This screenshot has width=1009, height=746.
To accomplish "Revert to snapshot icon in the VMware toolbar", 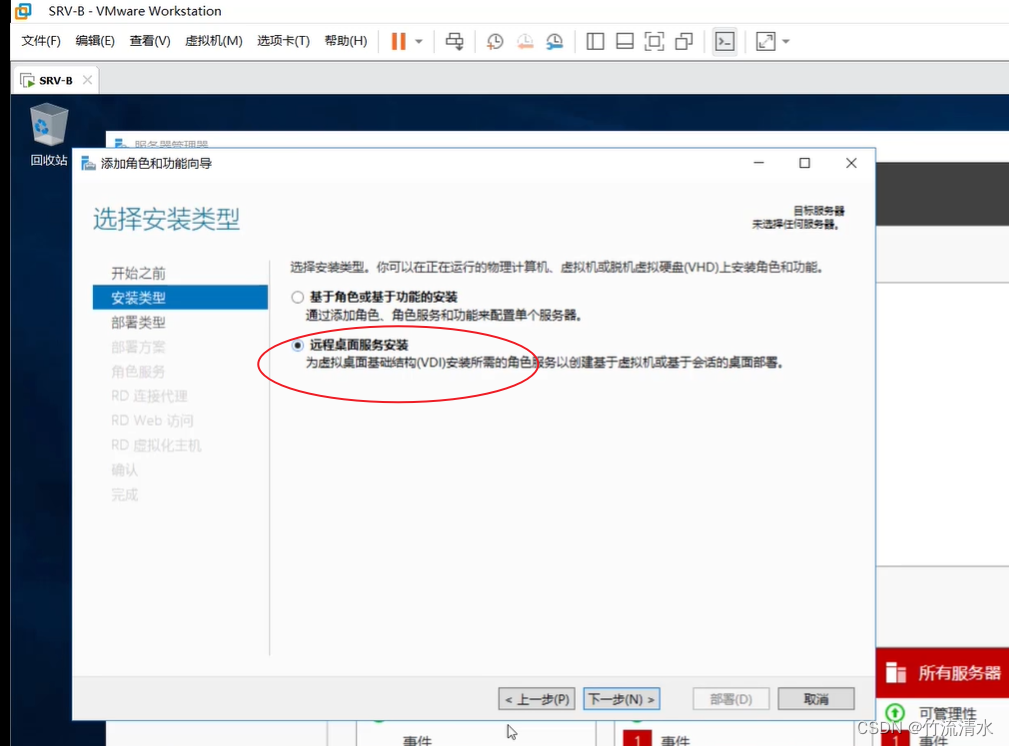I will [525, 41].
